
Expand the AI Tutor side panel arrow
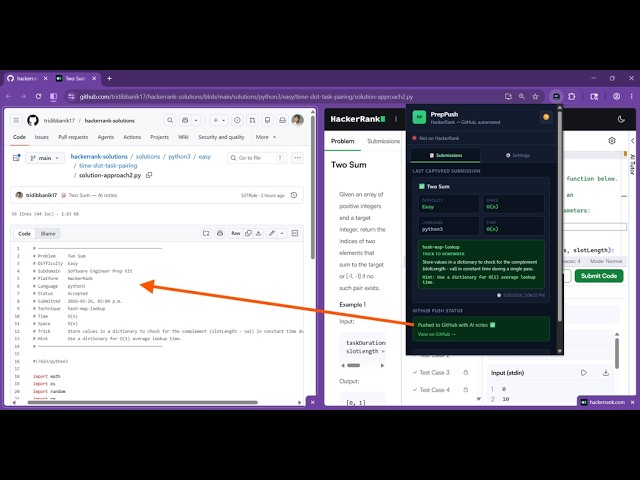(x=633, y=141)
